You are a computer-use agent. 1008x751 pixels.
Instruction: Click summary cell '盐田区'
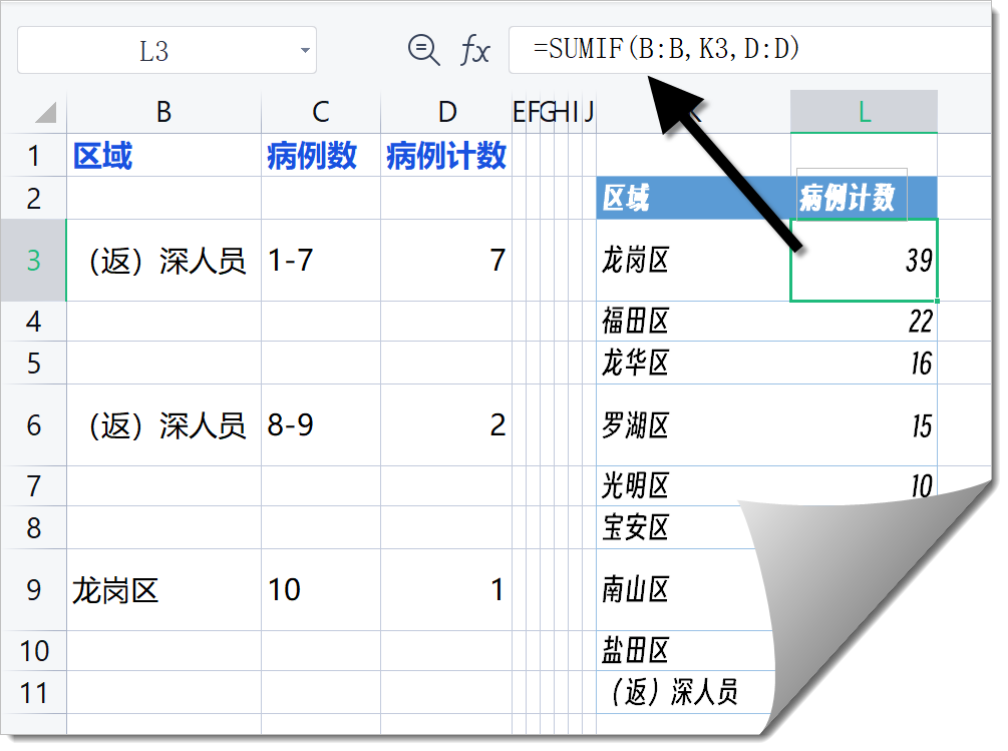point(685,651)
